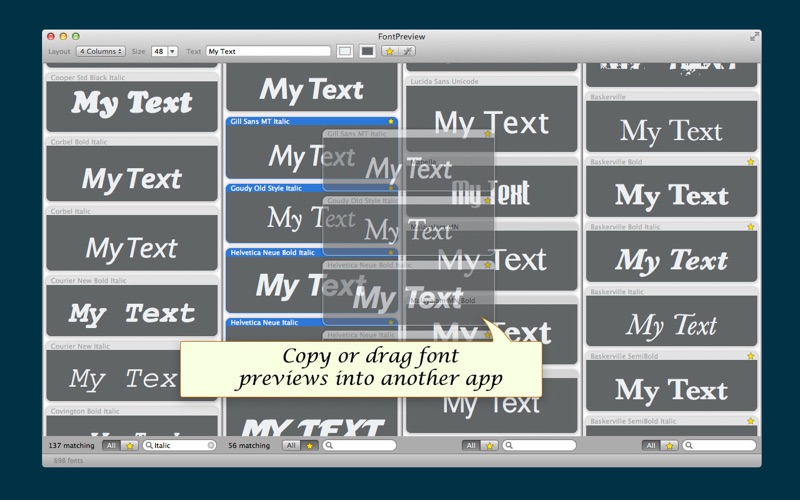
Task: Enter full screen with the top-right arrows icon
Action: (754, 36)
